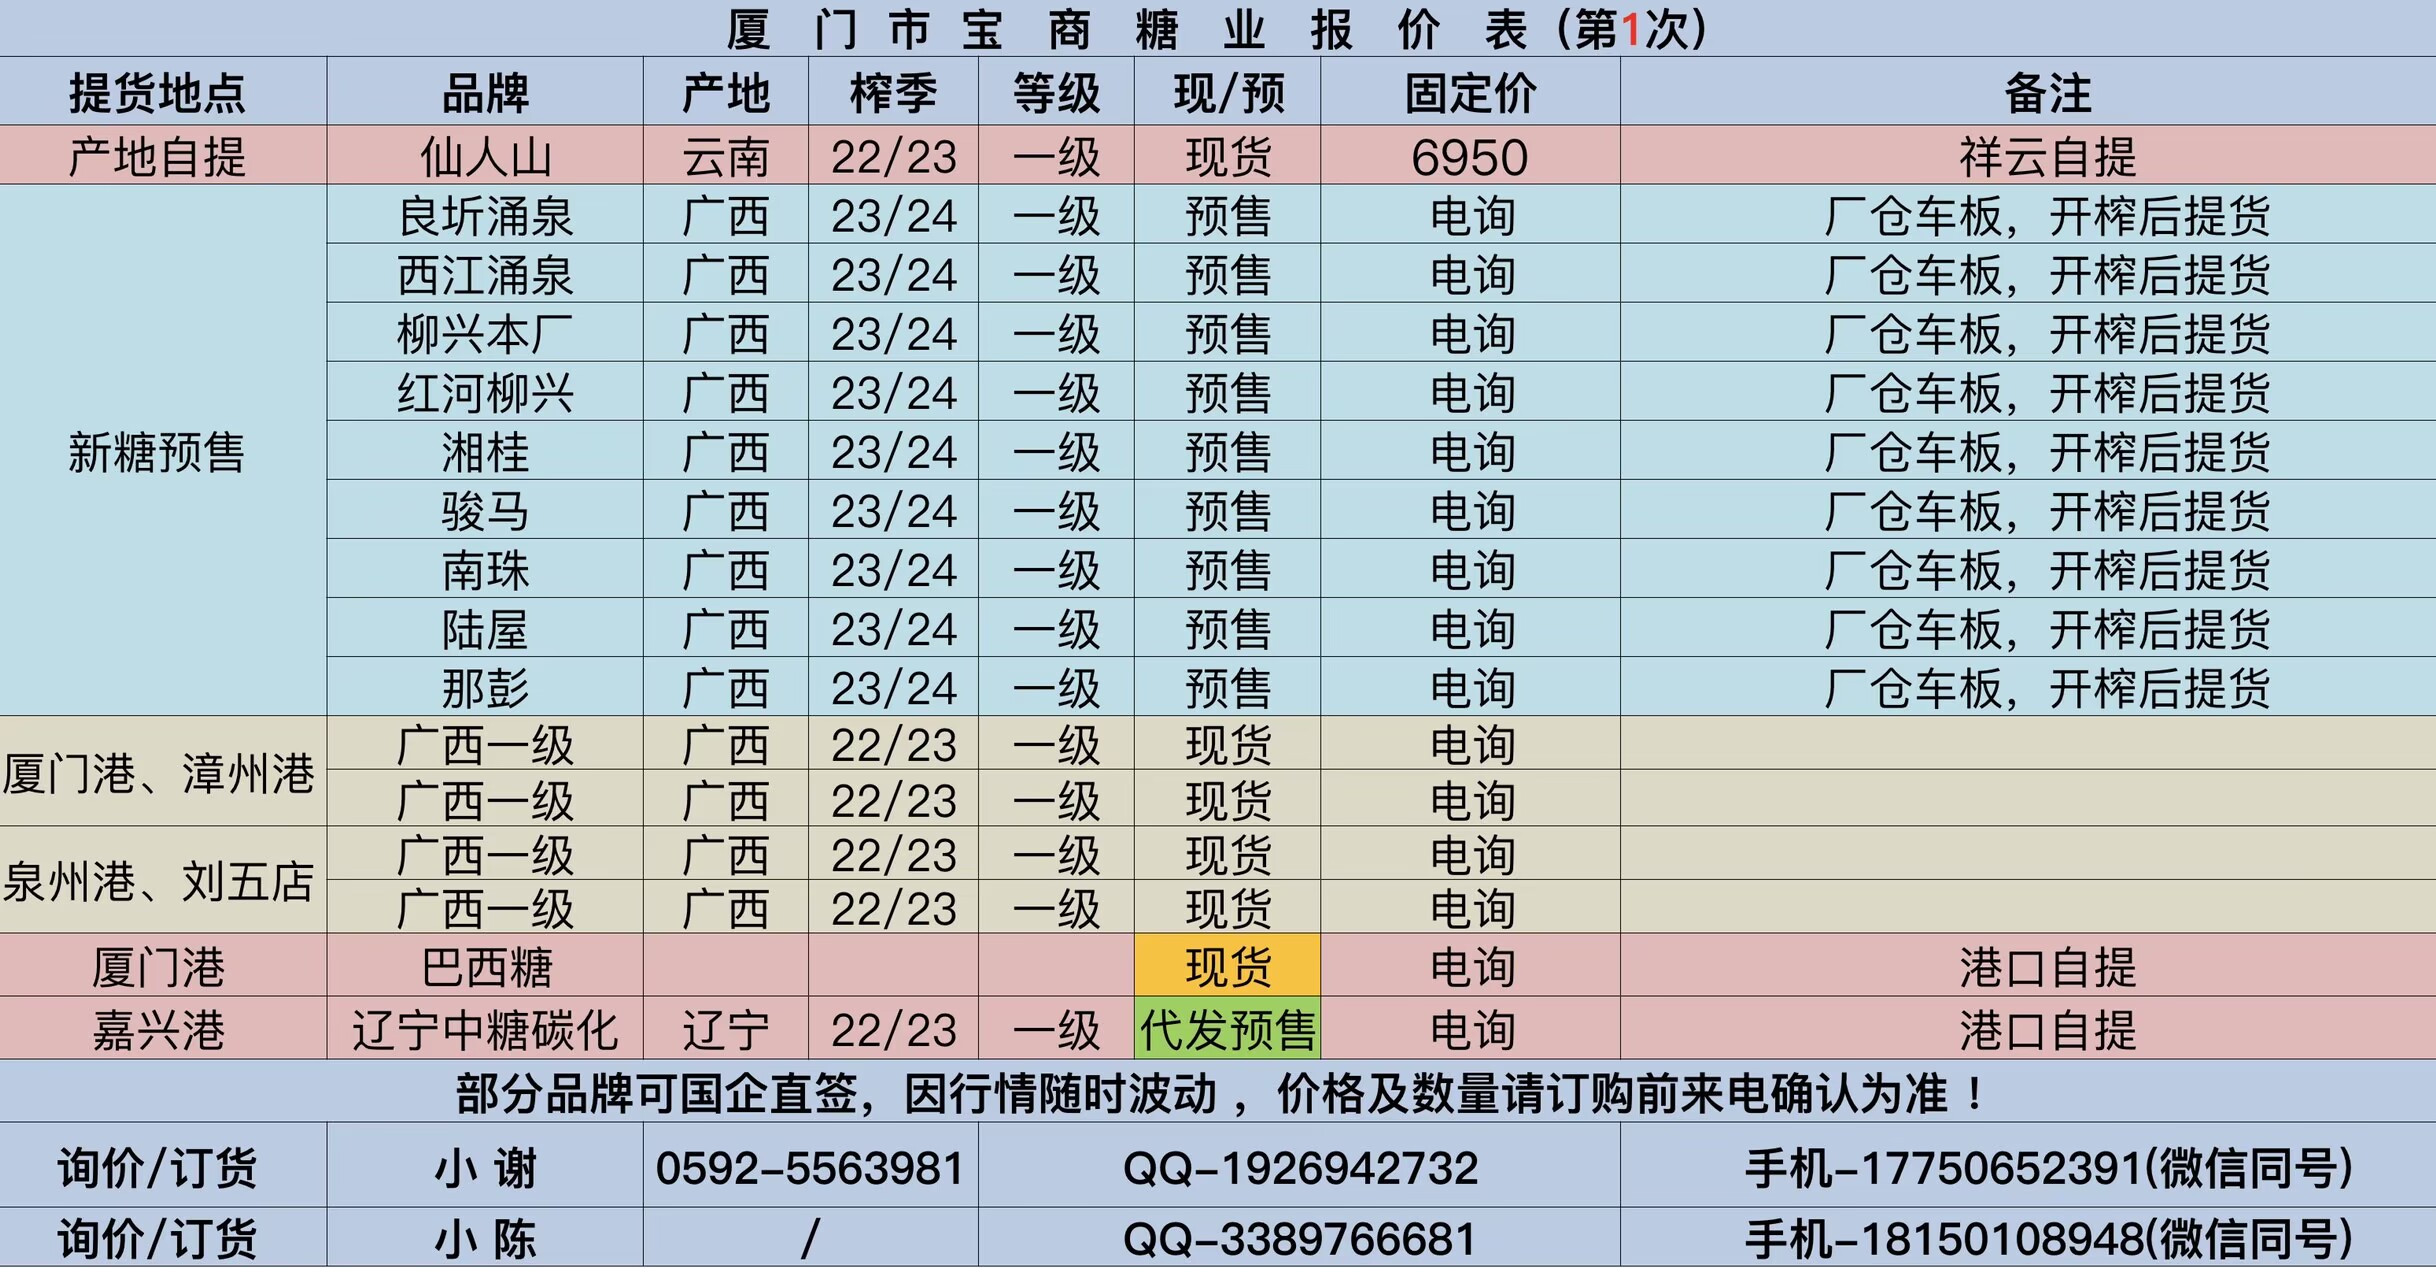Click the 泉州港、刘五店 pickup location cell
Viewport: 2436px width, 1268px height.
[x=158, y=881]
